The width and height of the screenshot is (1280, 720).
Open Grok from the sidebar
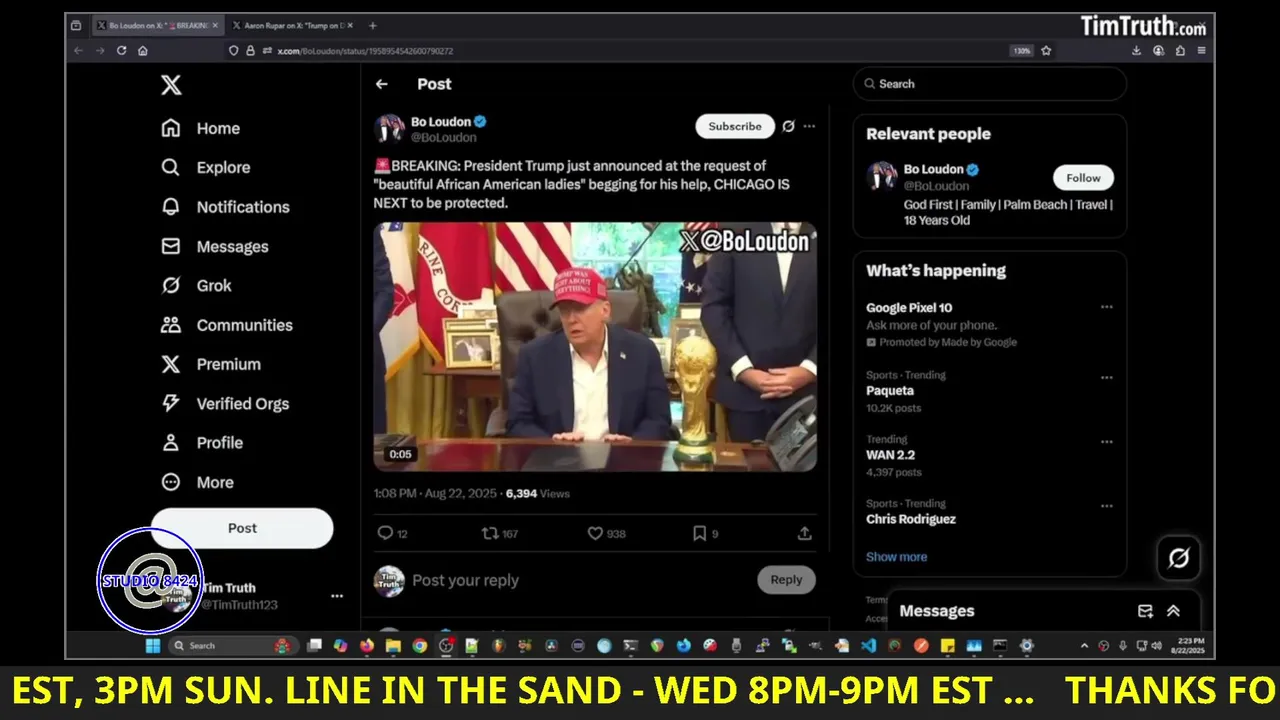click(x=196, y=286)
